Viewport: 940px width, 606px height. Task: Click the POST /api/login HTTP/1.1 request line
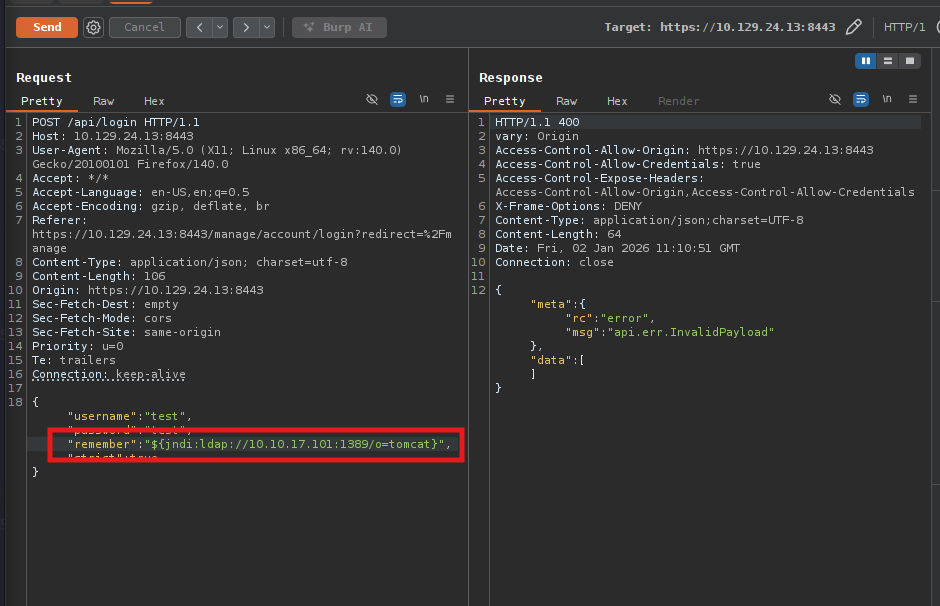point(116,122)
